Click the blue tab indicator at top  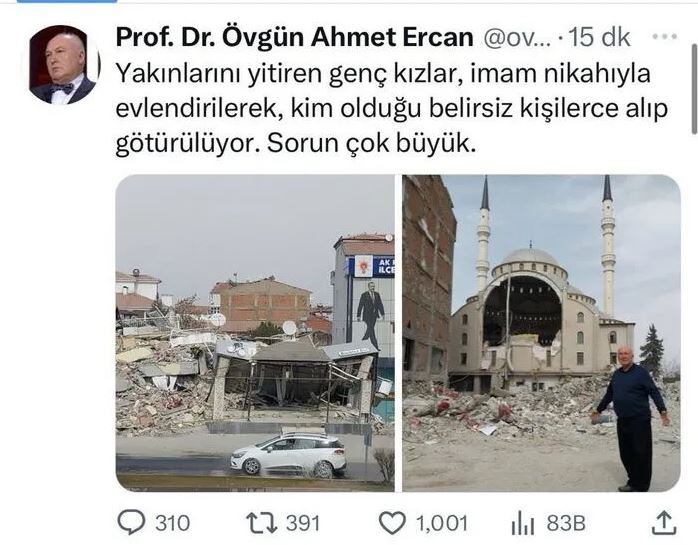pyautogui.click(x=67, y=1)
